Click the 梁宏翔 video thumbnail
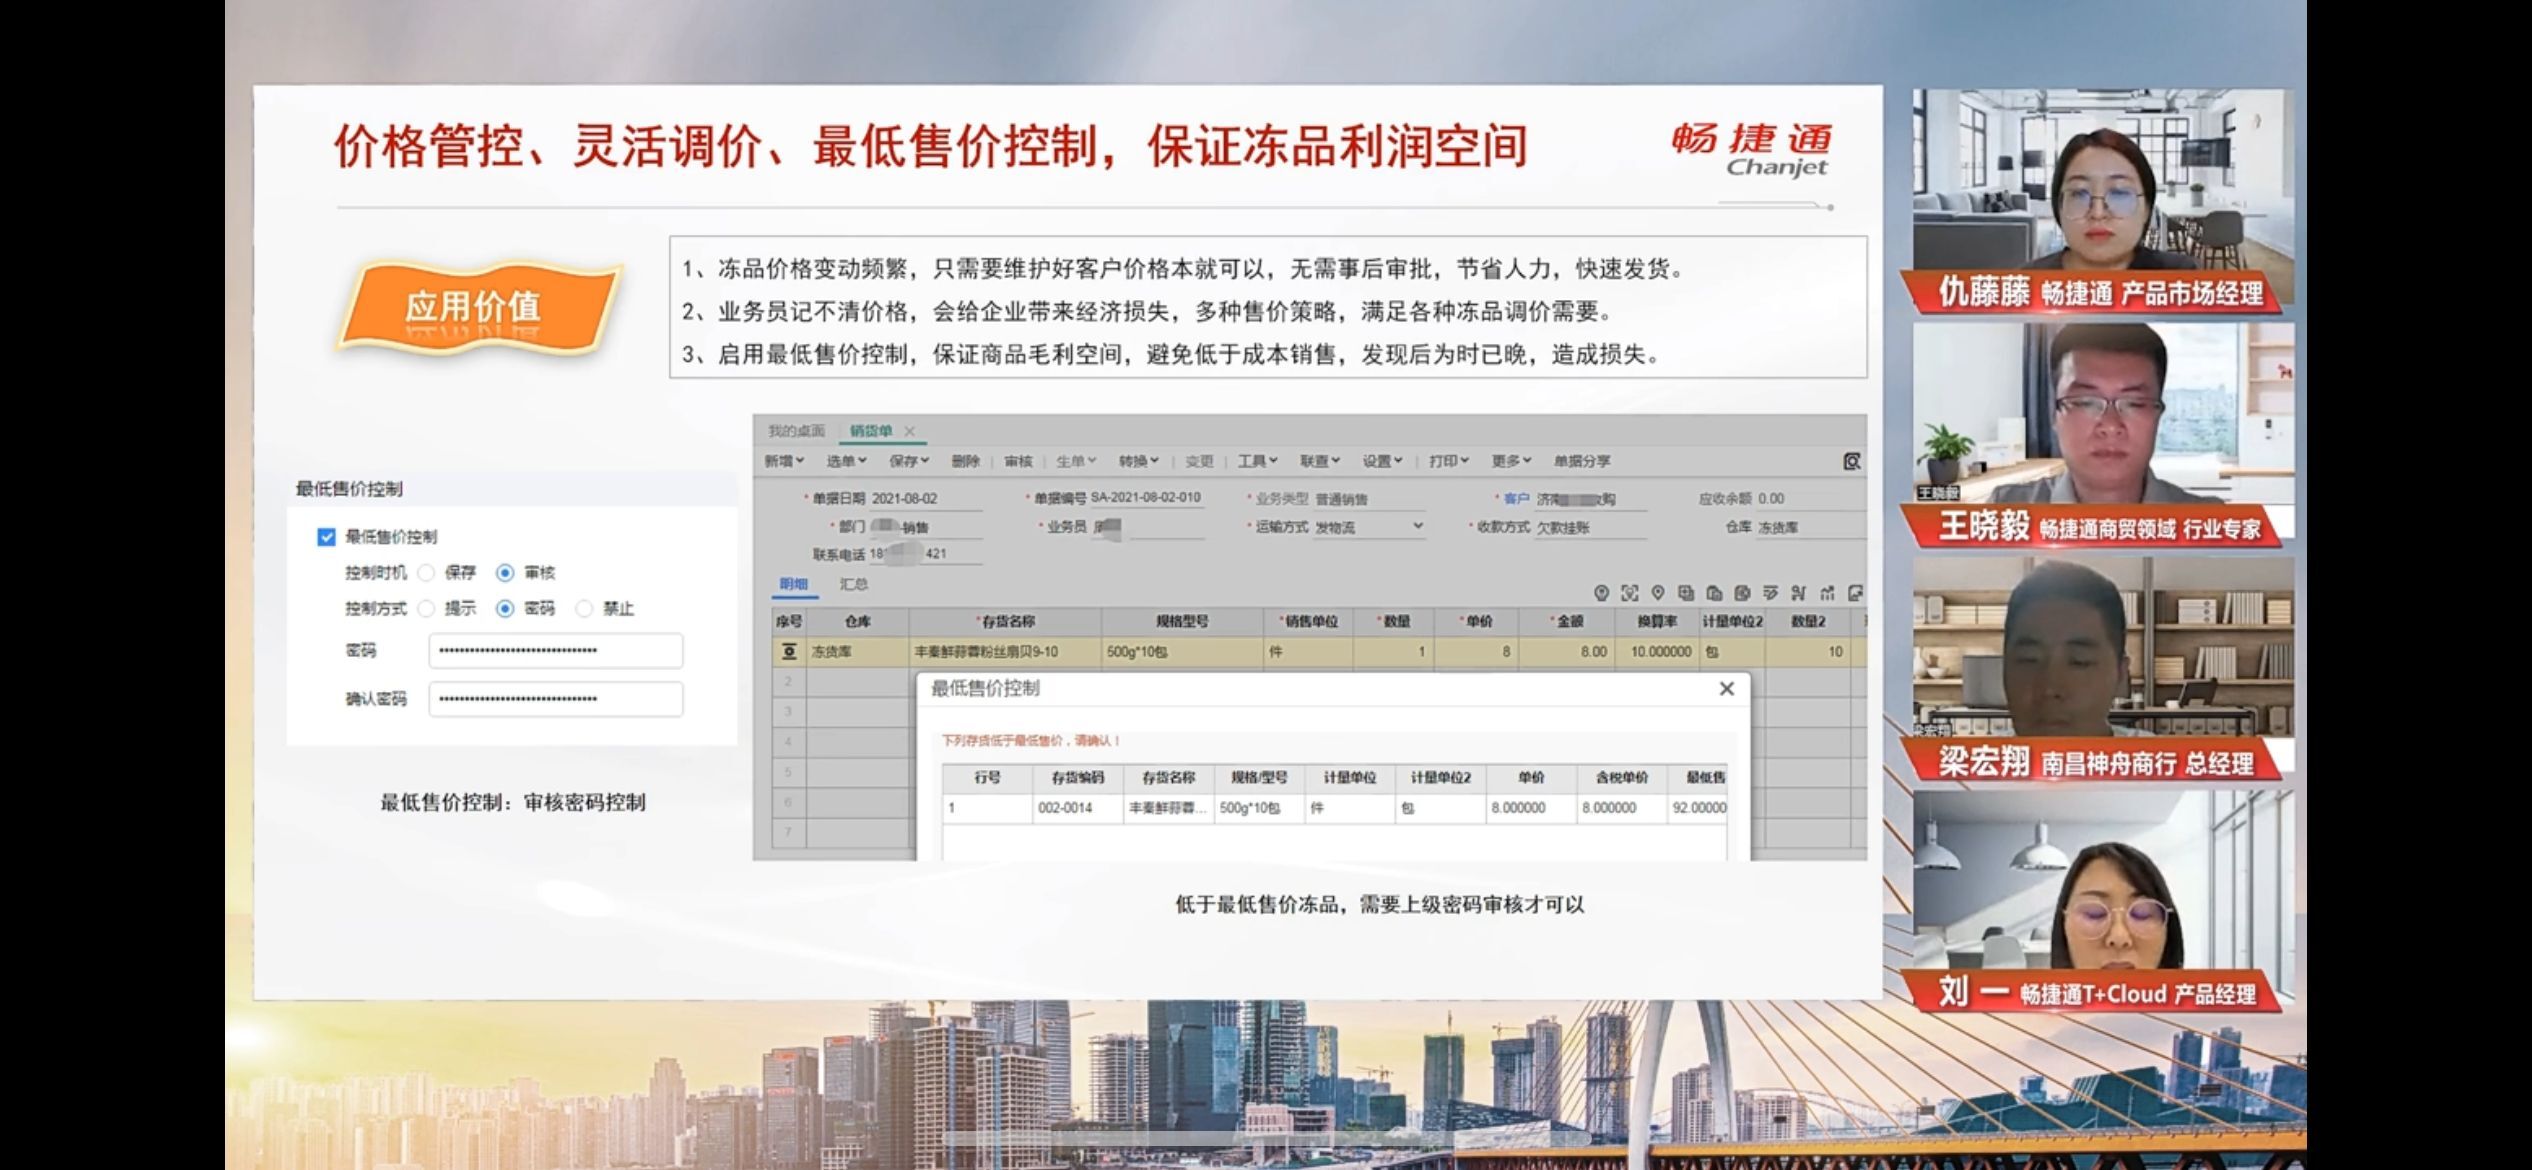Image resolution: width=2532 pixels, height=1170 pixels. pyautogui.click(x=2103, y=669)
